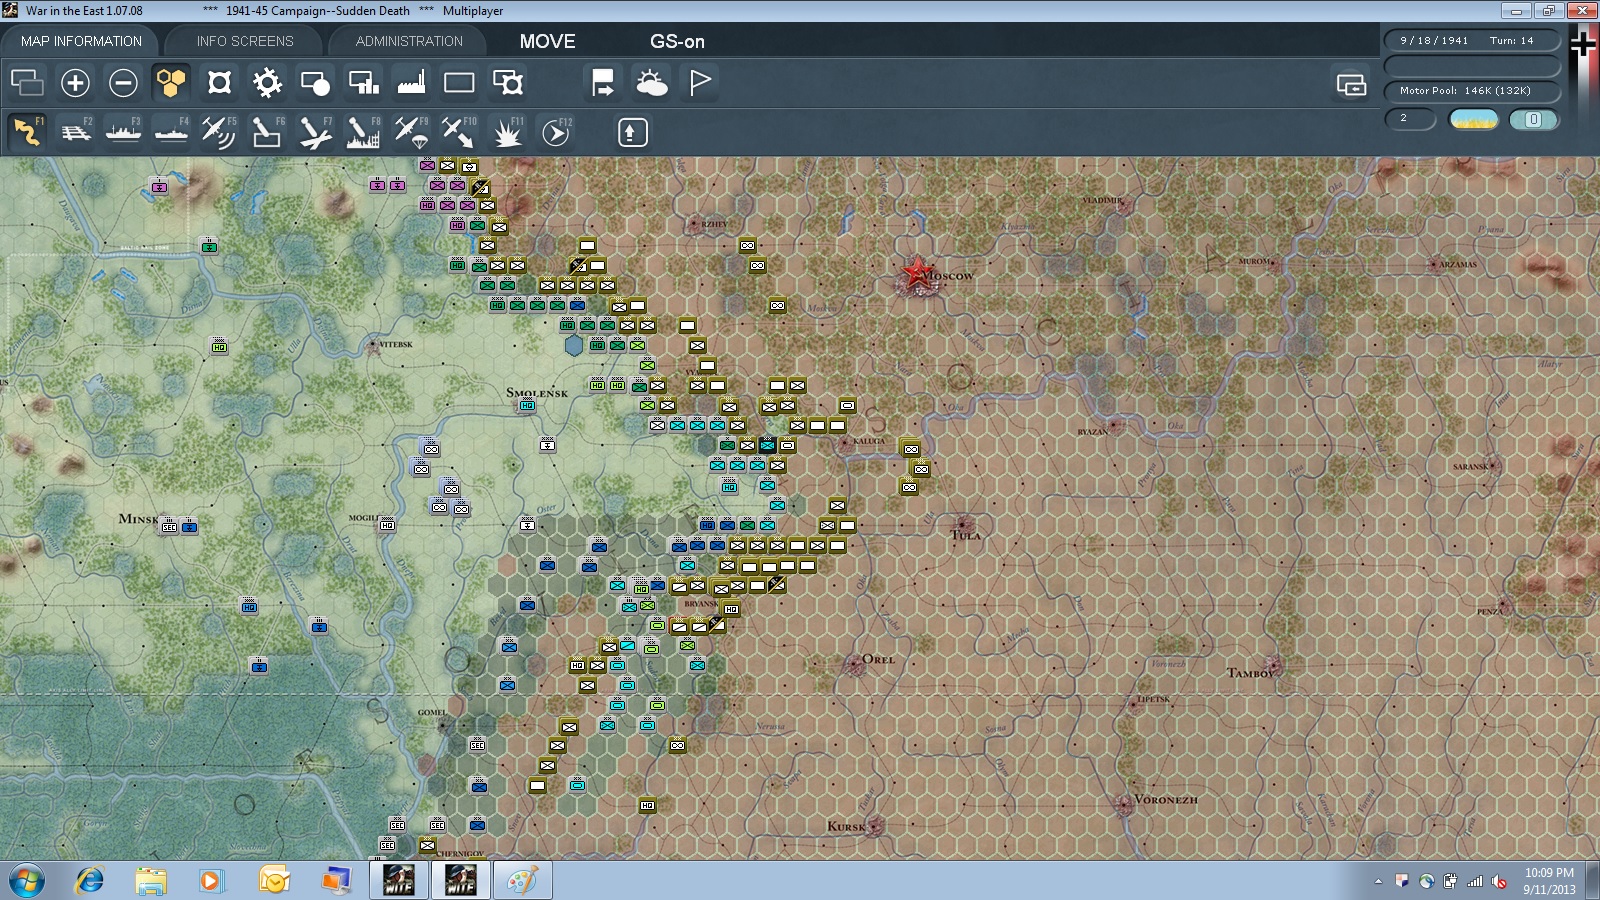
Task: Toggle the yellow hex grid display
Action: click(x=171, y=82)
